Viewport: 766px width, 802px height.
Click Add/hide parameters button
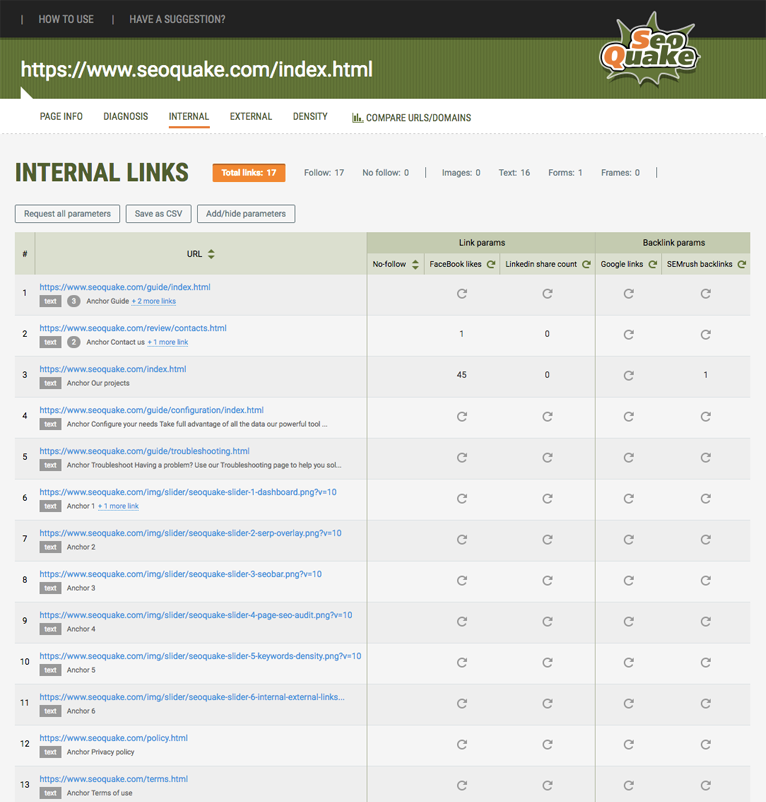246,214
